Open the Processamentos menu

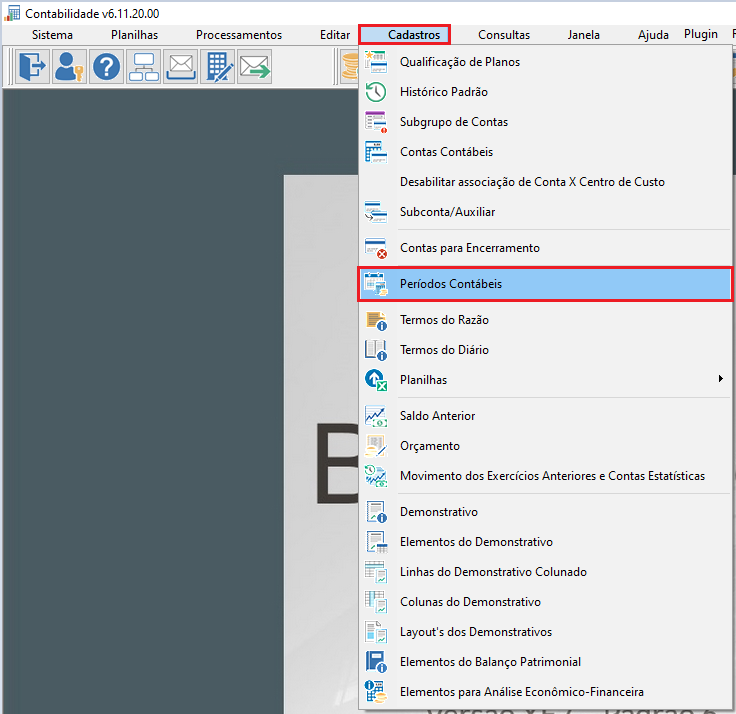[239, 35]
